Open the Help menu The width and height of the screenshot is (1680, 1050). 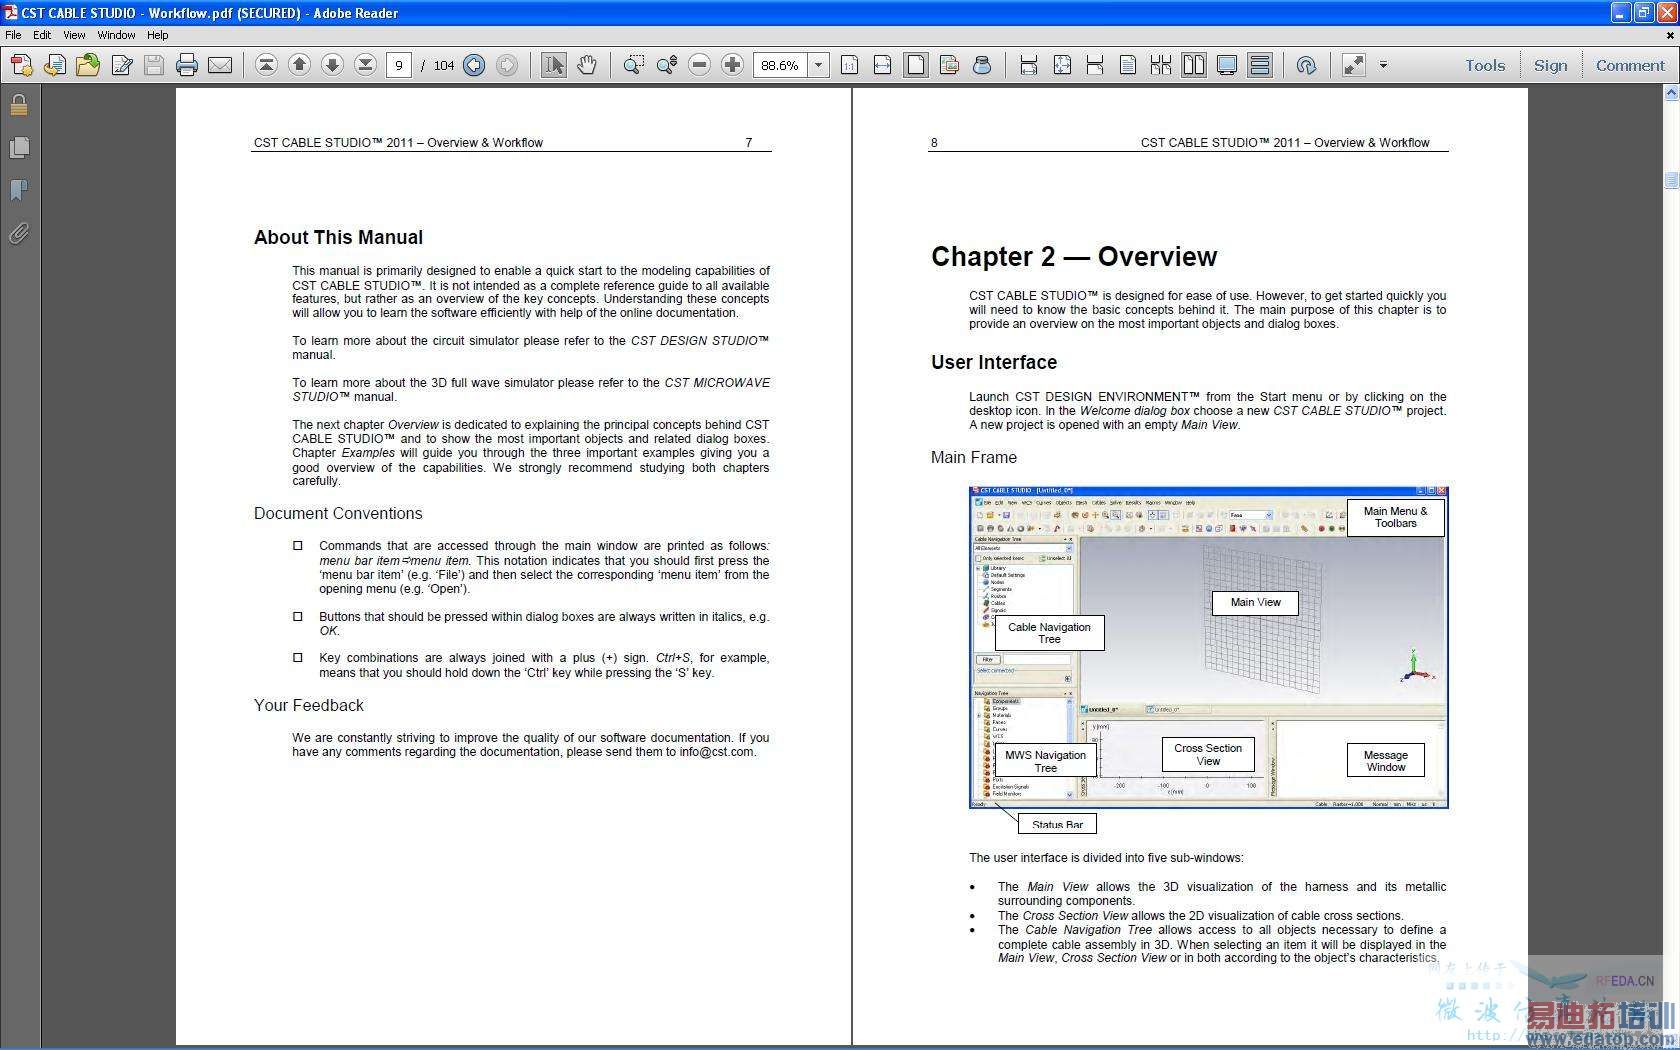(158, 35)
